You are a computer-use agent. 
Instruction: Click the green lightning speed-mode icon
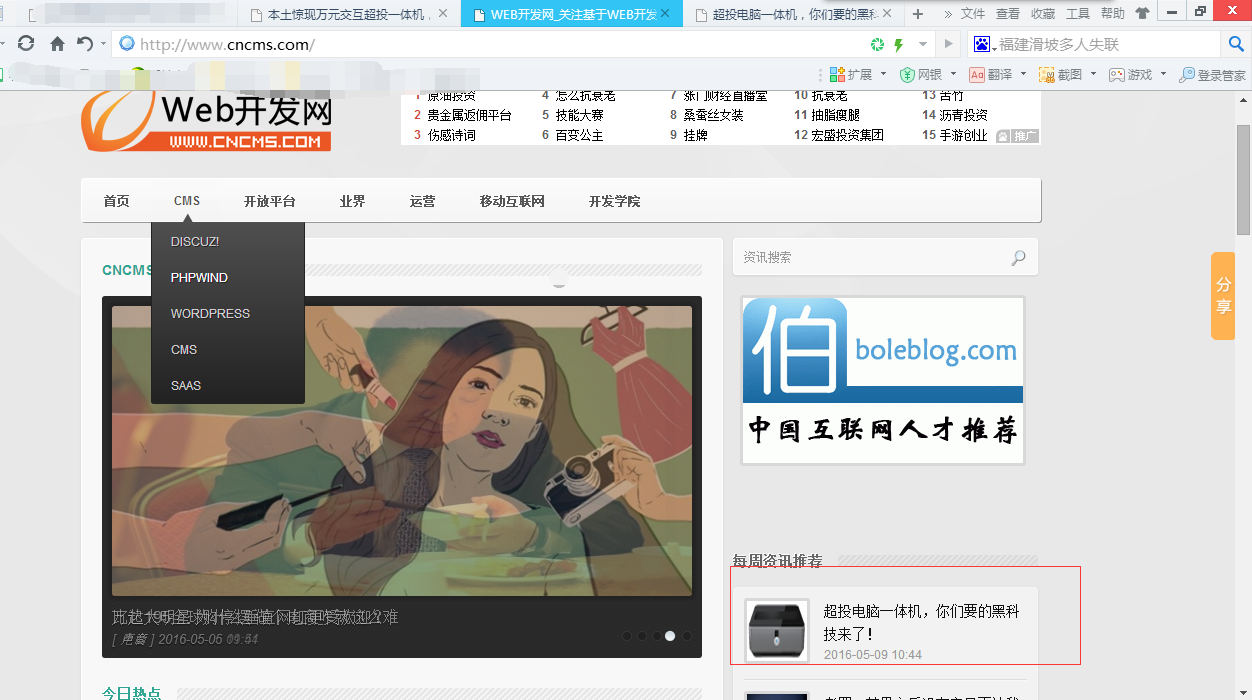tap(899, 45)
